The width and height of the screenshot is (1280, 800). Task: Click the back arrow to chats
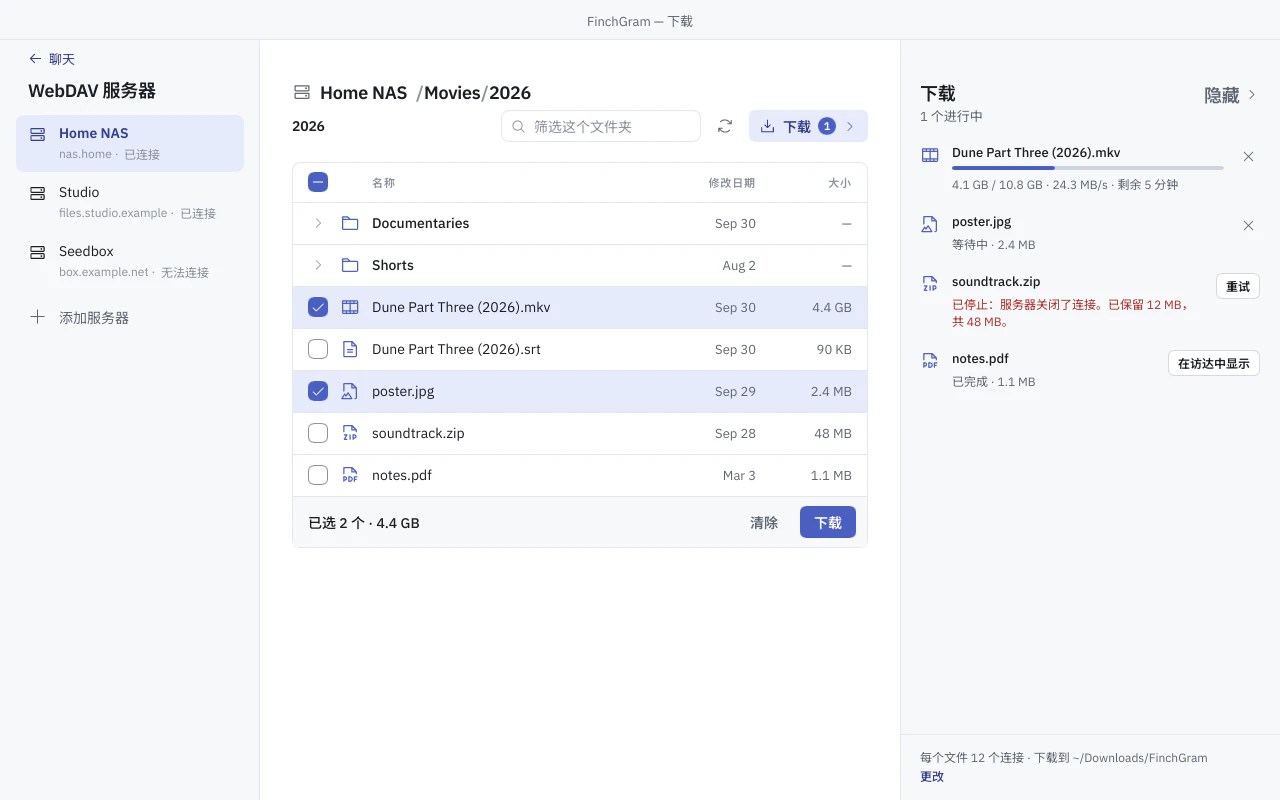36,59
